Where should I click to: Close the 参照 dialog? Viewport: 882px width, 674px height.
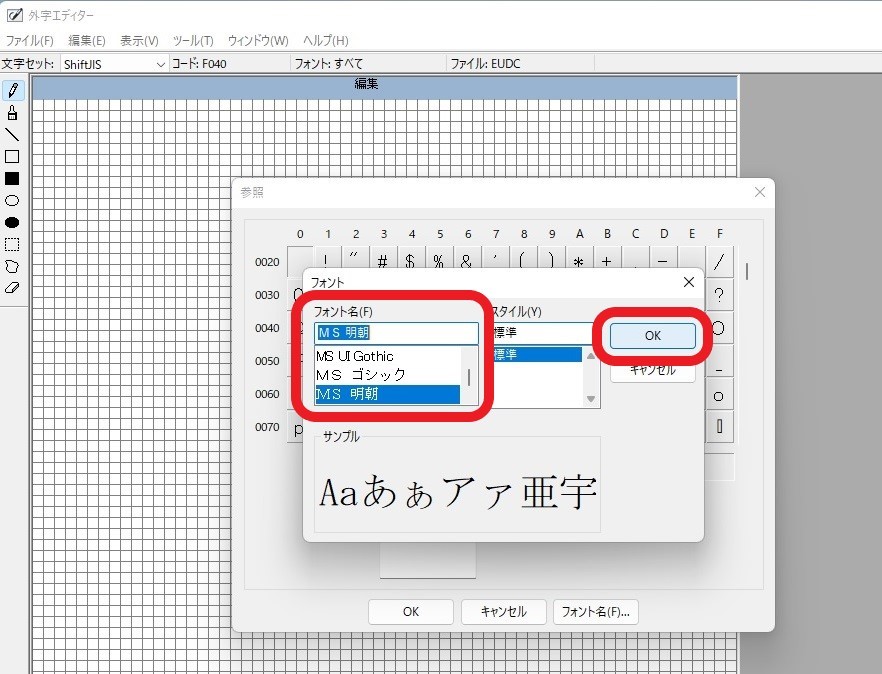click(x=759, y=192)
